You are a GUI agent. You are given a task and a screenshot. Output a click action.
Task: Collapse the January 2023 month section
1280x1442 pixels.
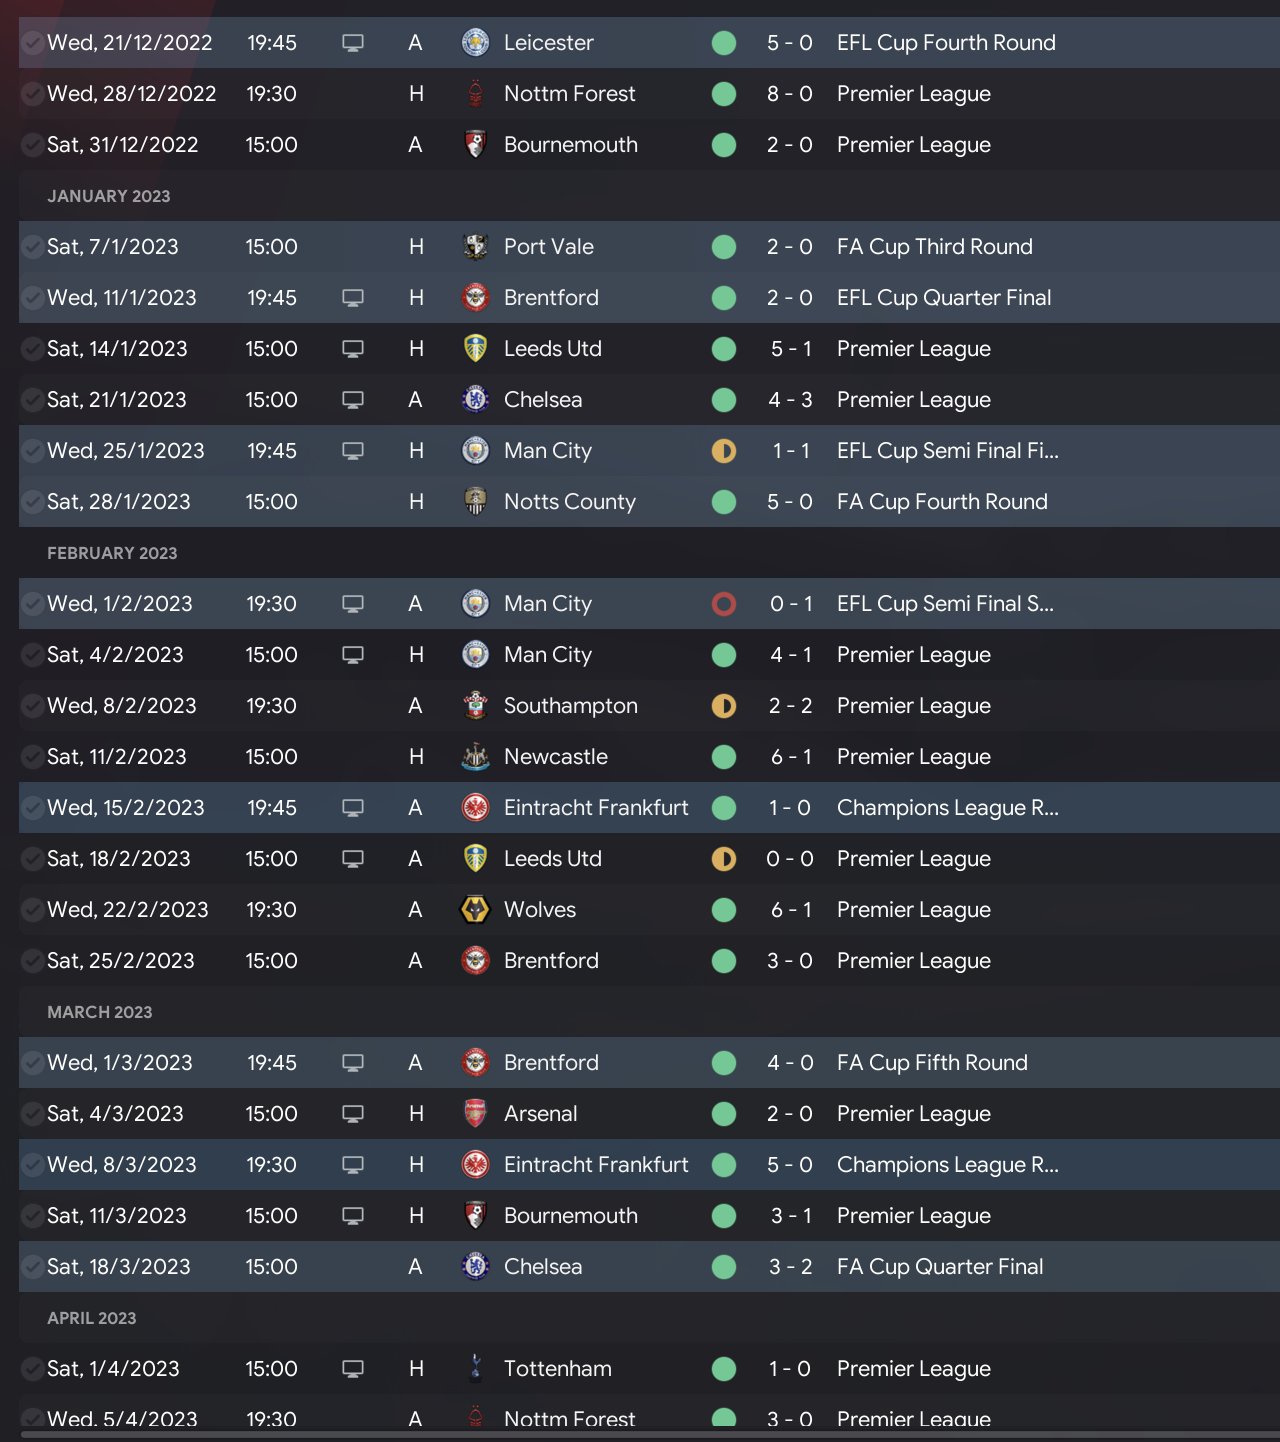(108, 196)
